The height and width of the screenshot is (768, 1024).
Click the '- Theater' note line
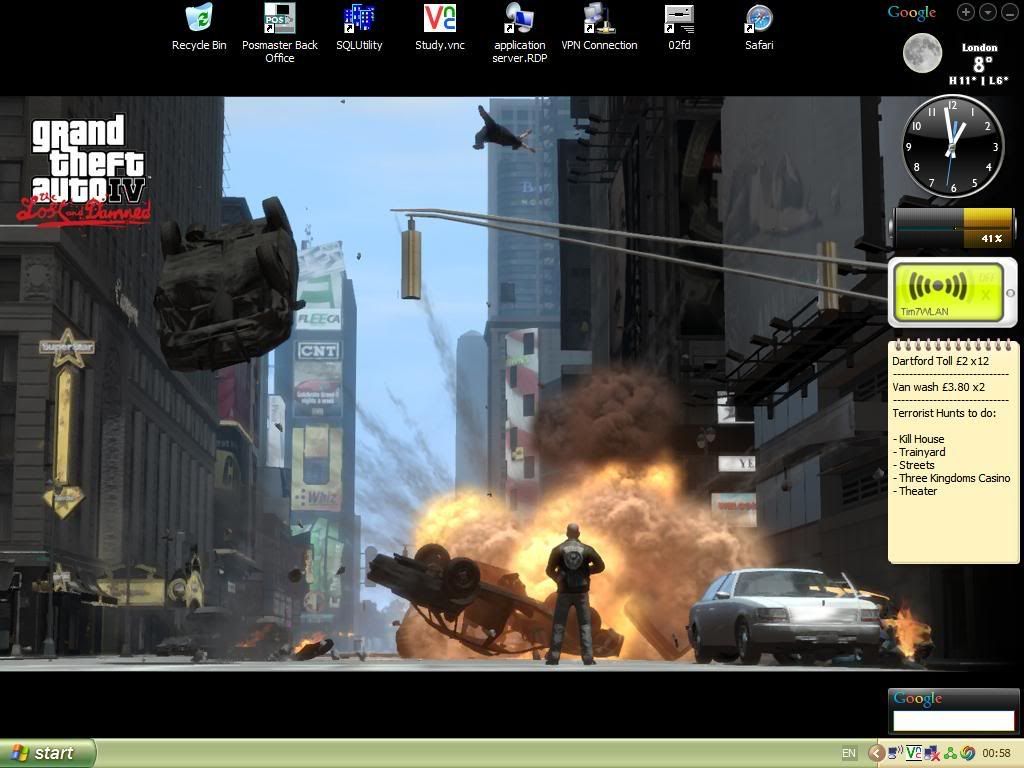tap(915, 491)
